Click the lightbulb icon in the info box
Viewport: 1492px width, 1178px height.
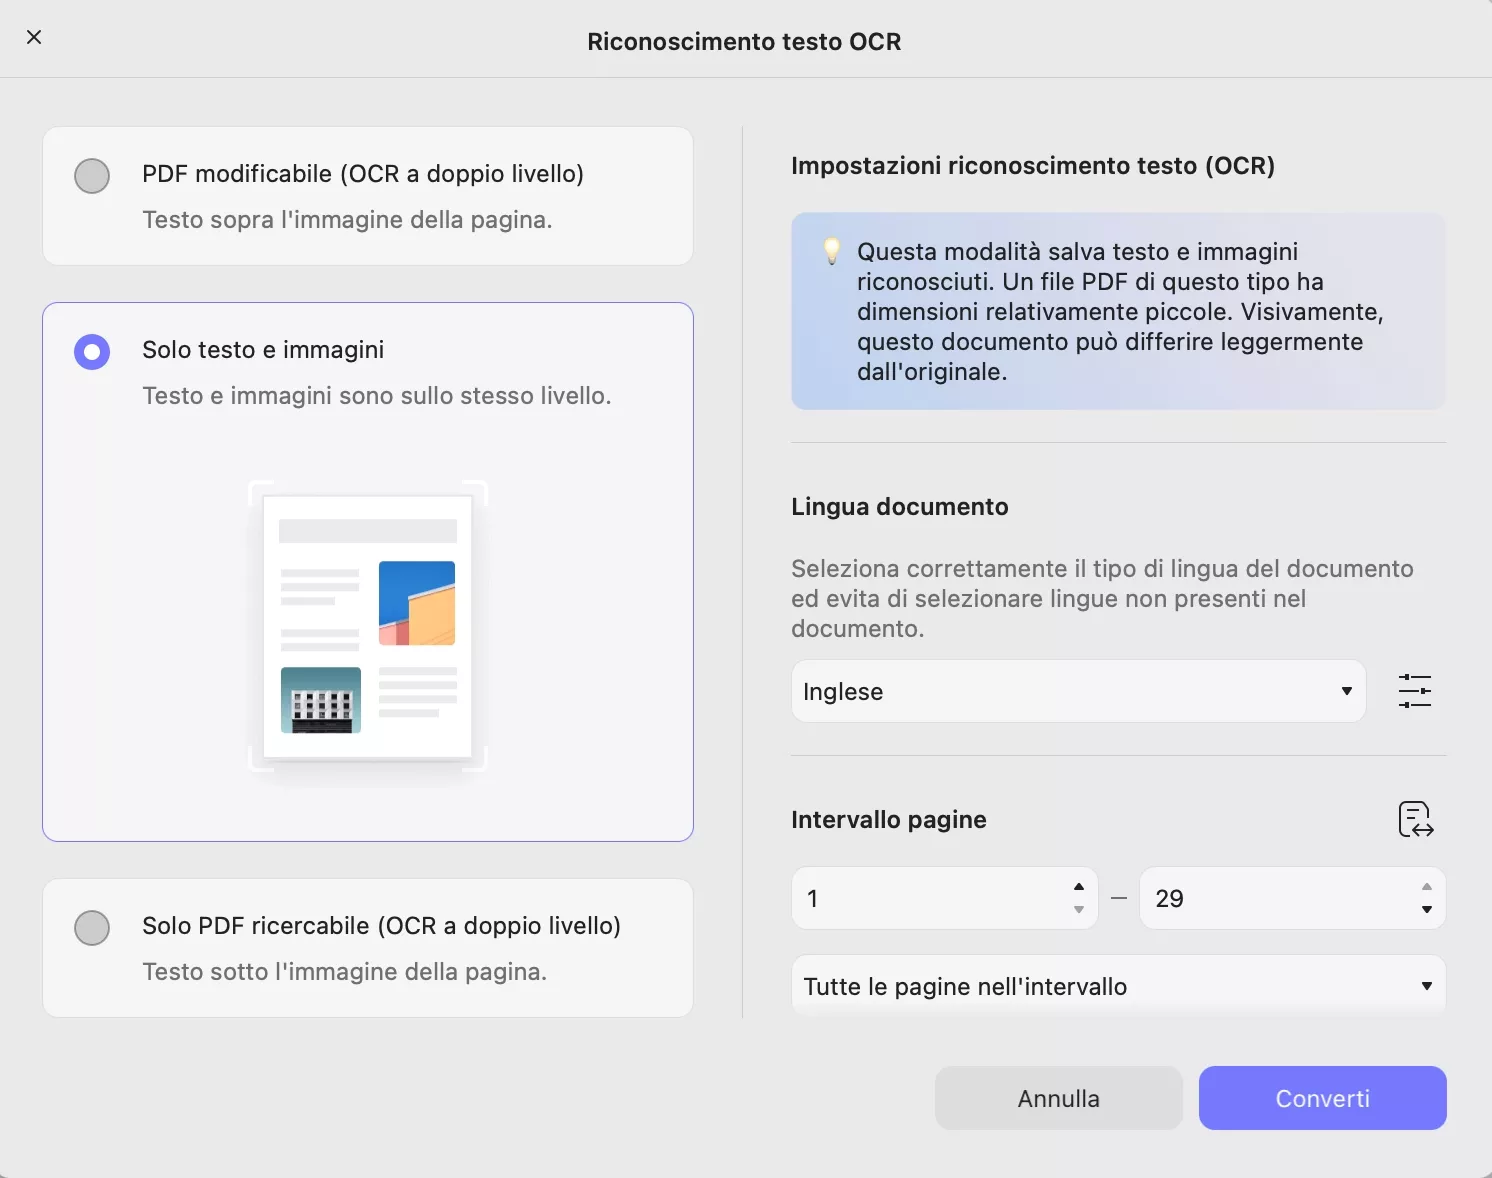tap(833, 252)
